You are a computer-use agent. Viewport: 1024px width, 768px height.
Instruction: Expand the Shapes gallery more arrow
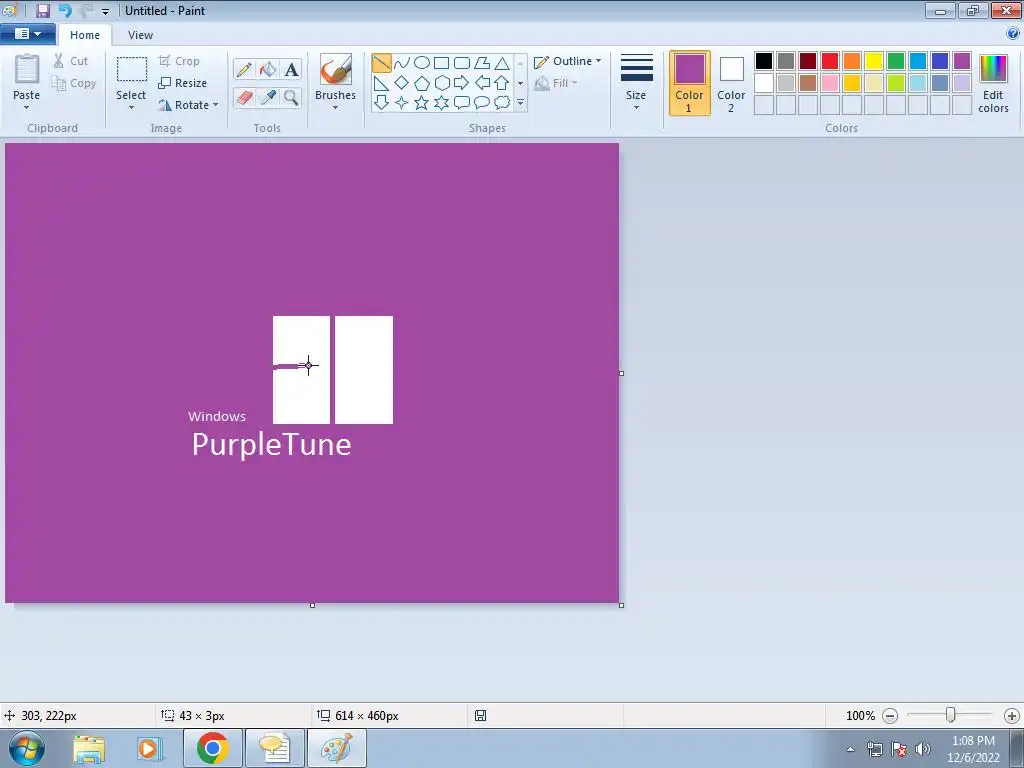pos(520,103)
